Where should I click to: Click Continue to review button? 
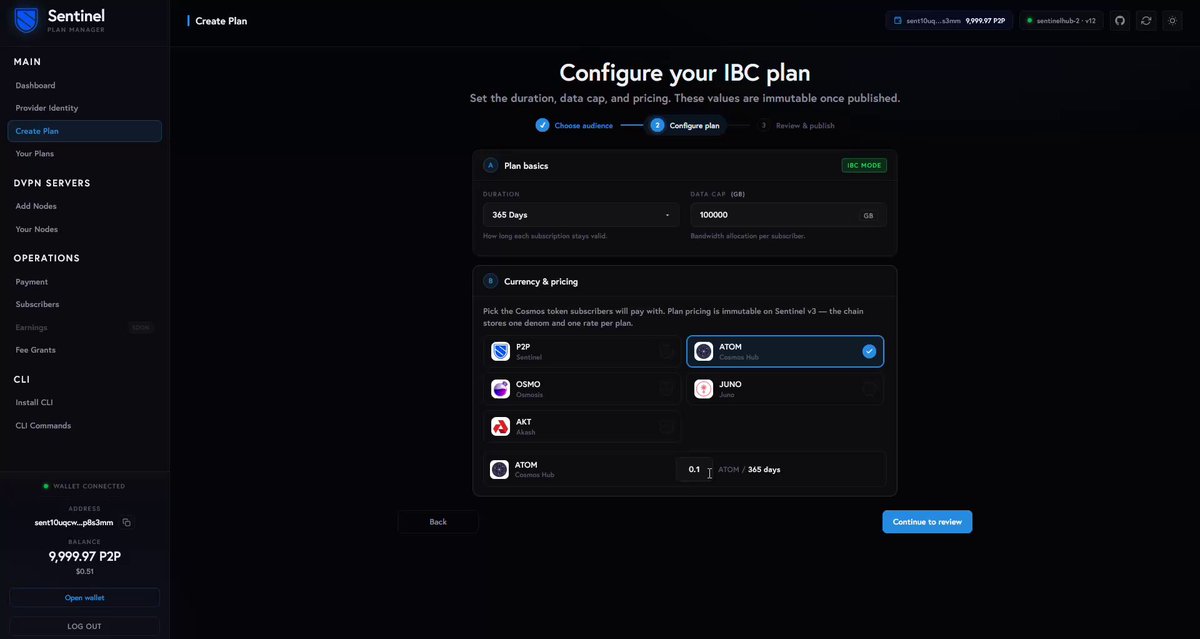coord(927,522)
